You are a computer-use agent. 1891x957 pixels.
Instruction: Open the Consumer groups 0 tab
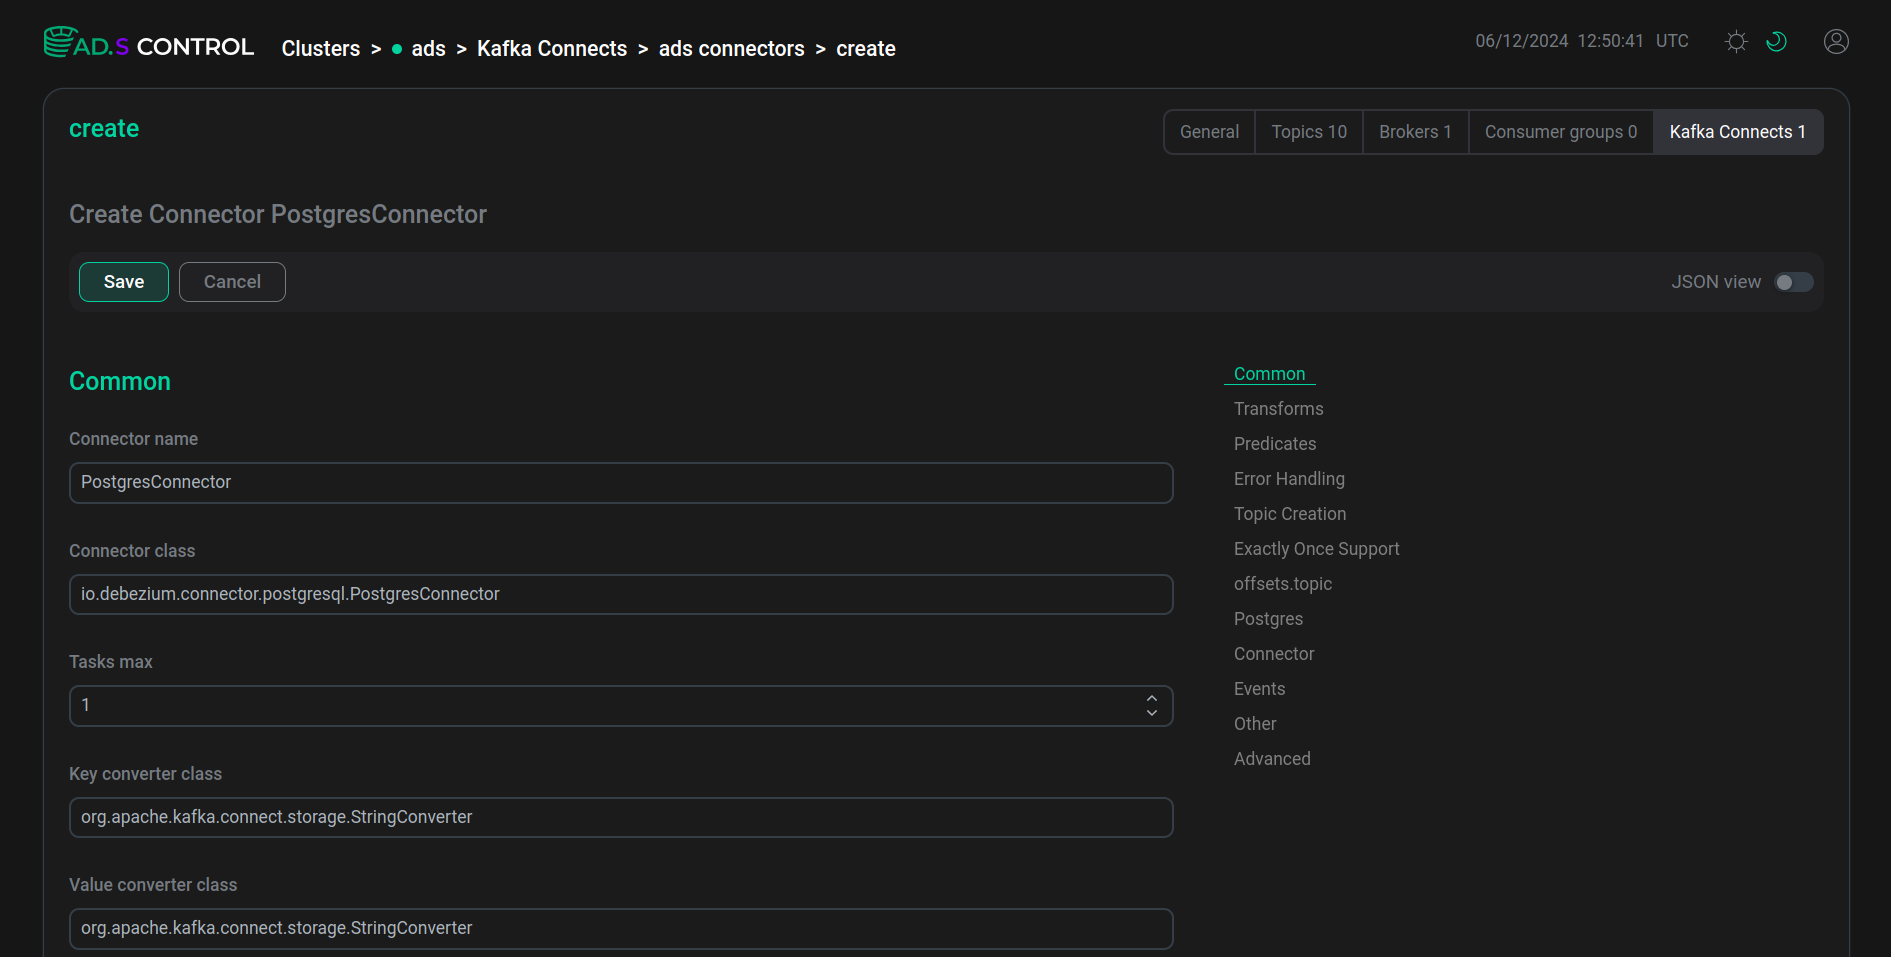(1561, 132)
